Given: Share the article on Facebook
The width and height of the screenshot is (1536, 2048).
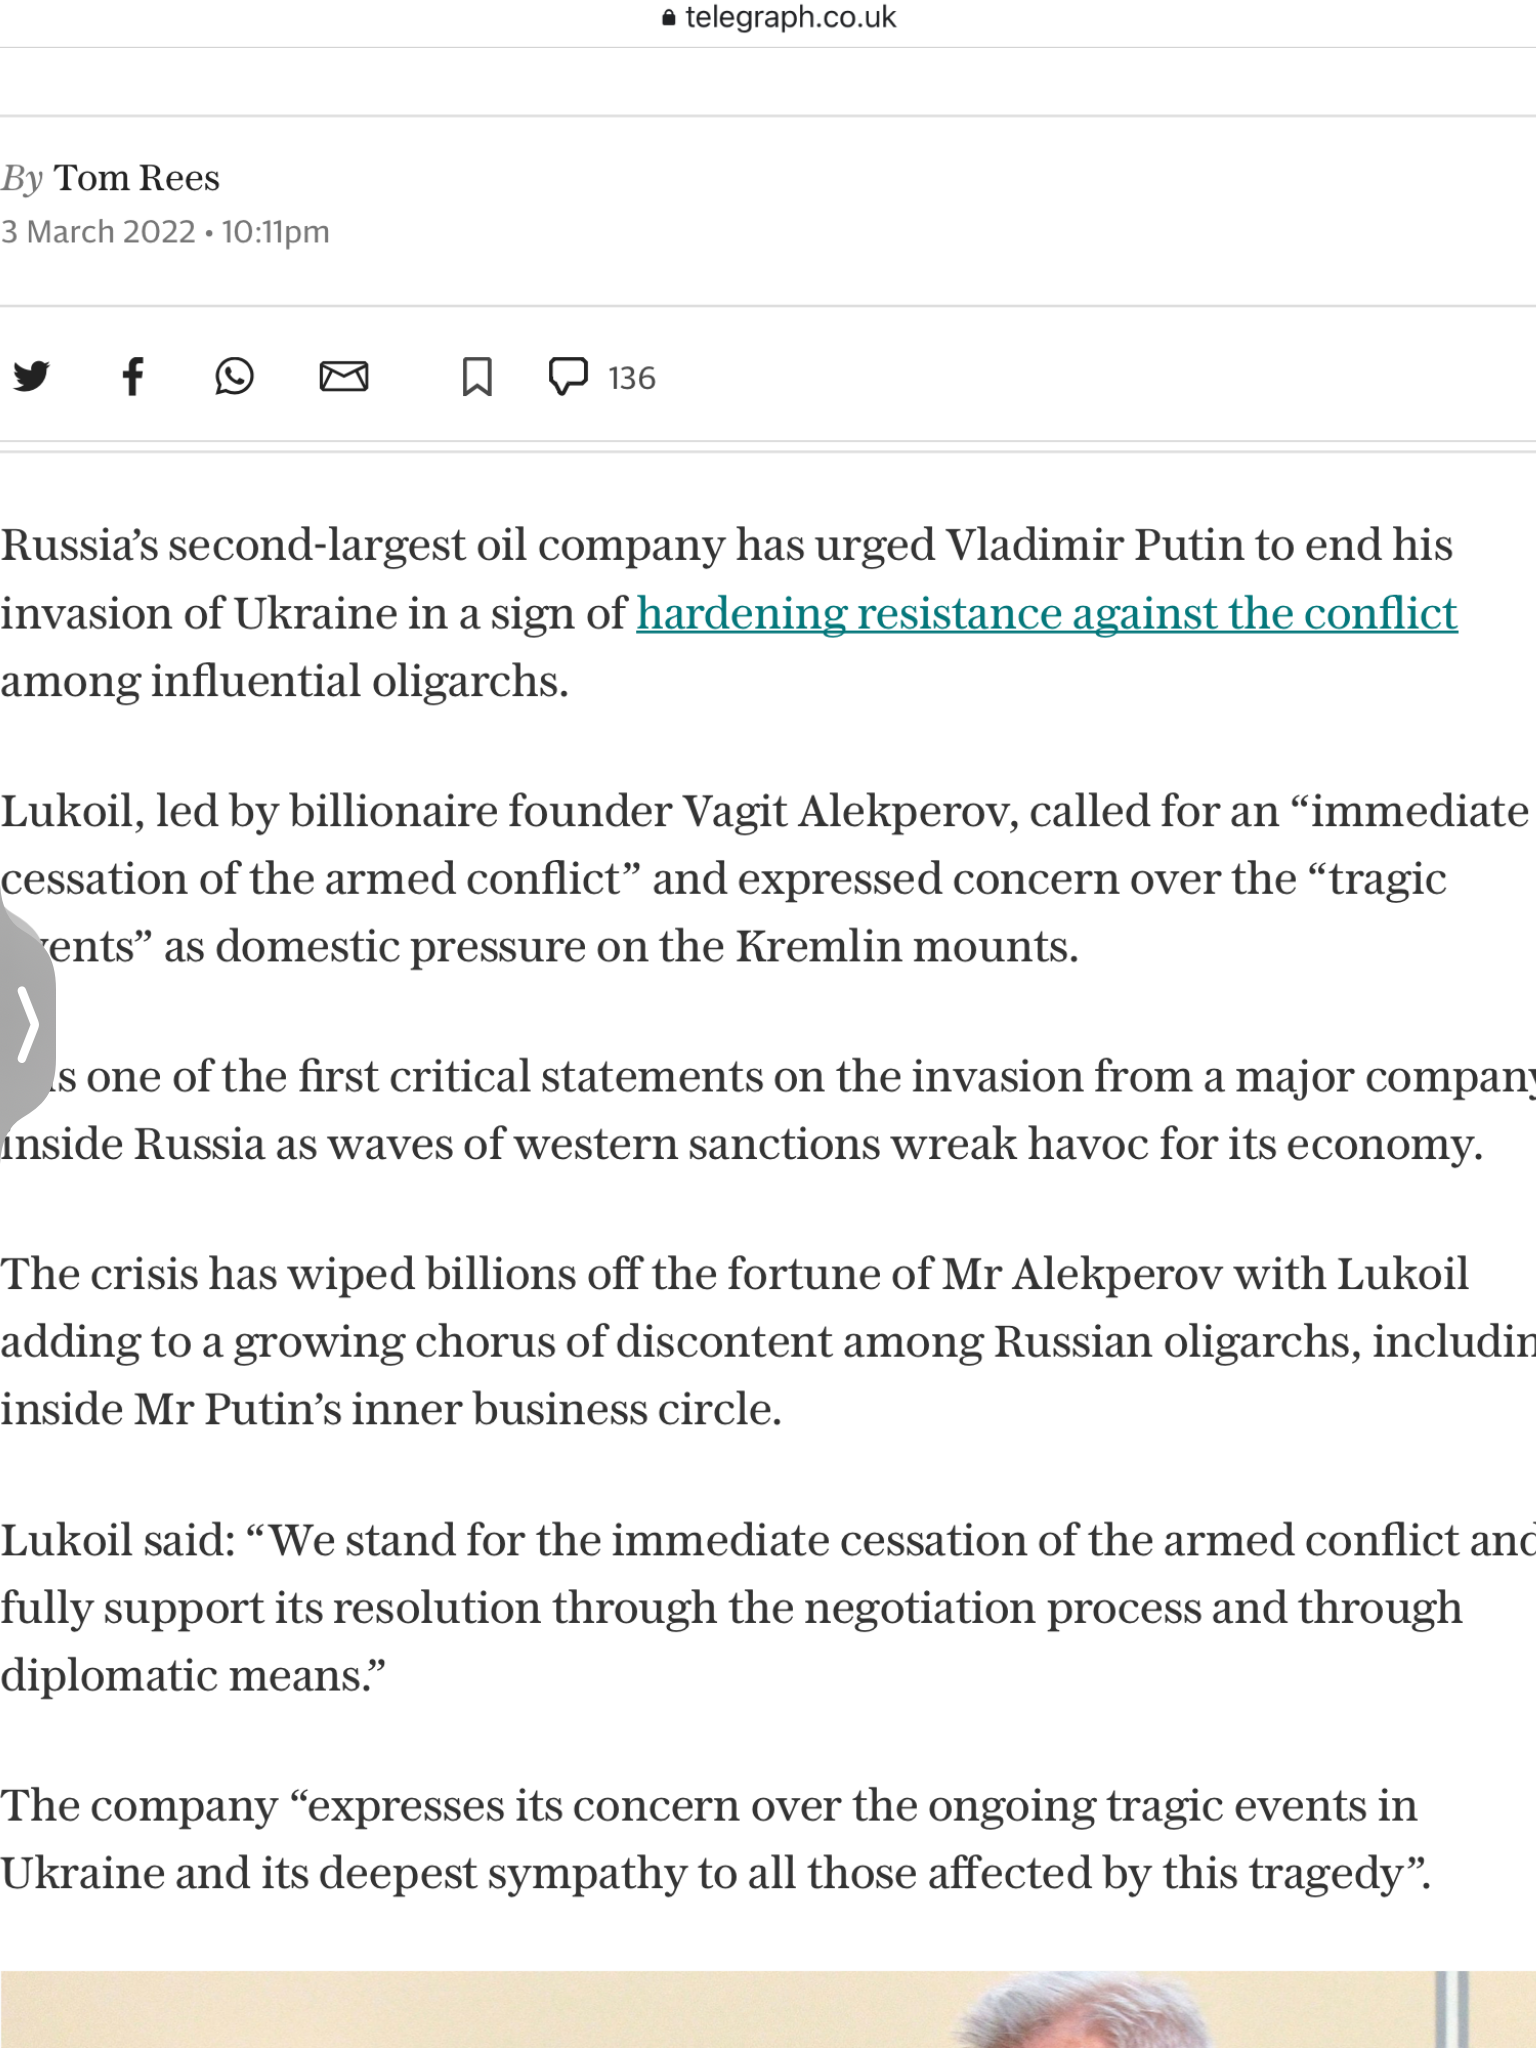Looking at the screenshot, I should point(133,377).
